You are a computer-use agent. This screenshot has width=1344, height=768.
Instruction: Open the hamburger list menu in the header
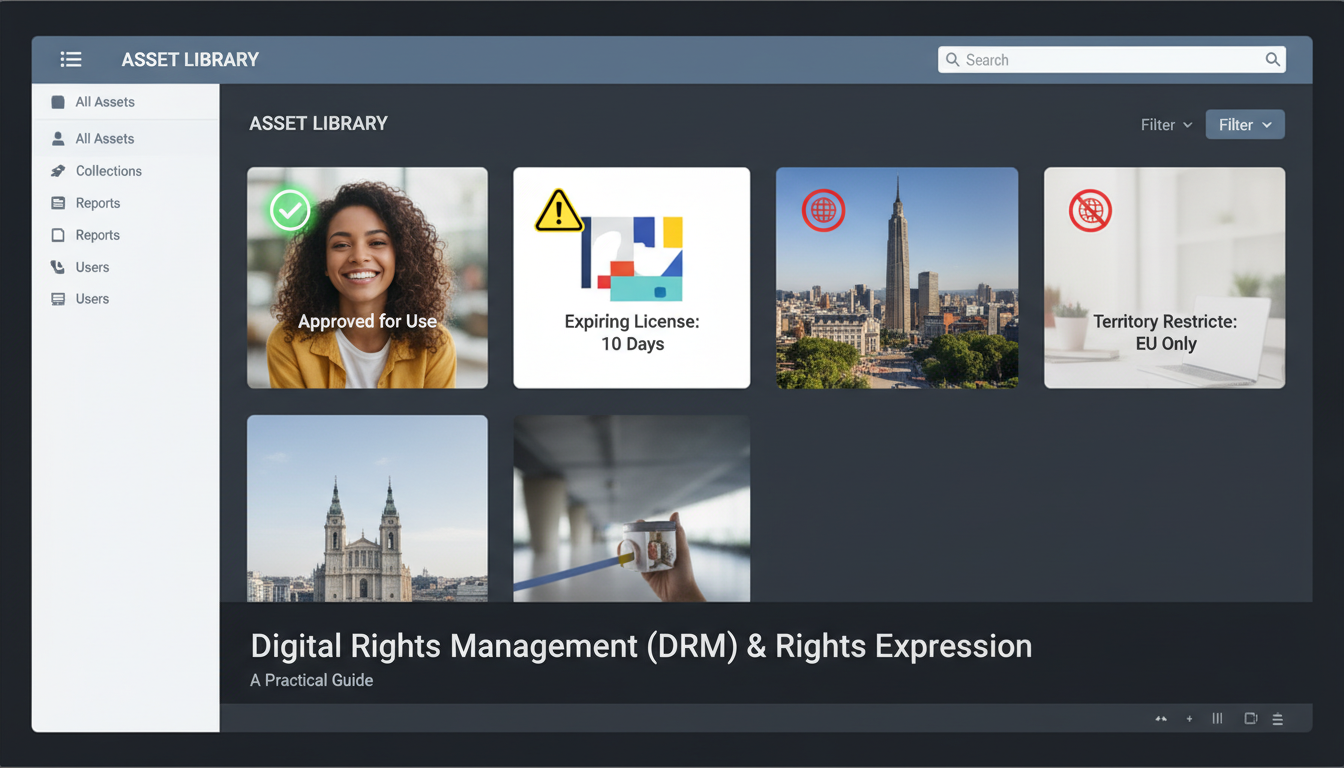[71, 59]
